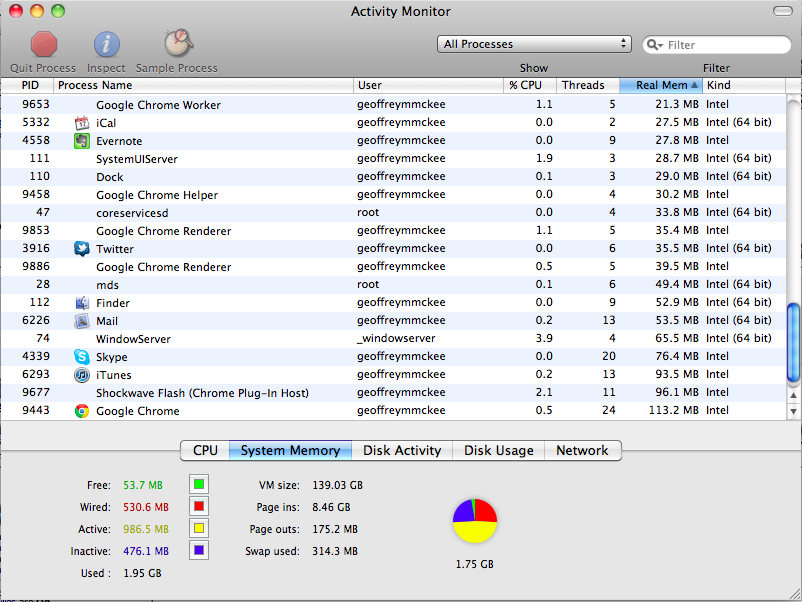Open the Network tab
Viewport: 802px width, 602px height.
pyautogui.click(x=583, y=450)
